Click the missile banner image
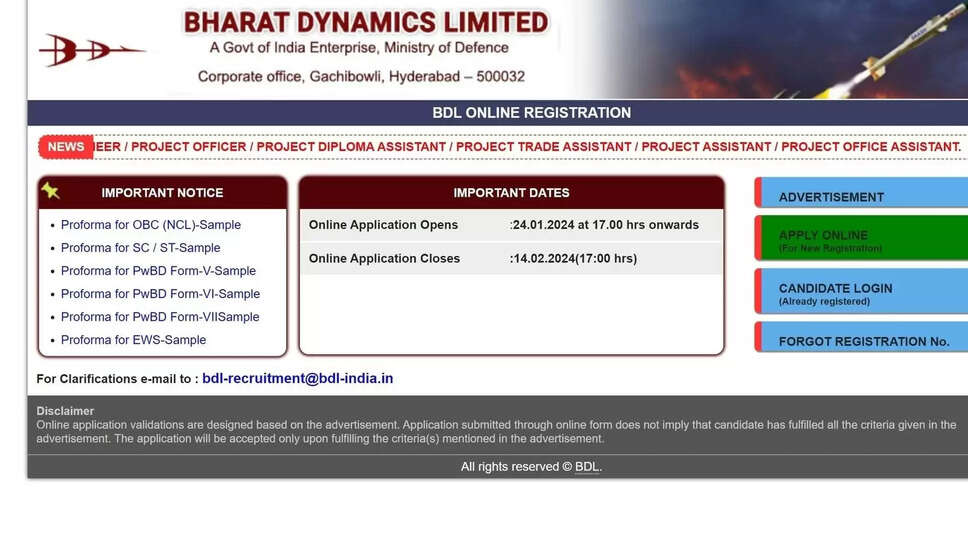The height and width of the screenshot is (550, 968). coord(800,49)
